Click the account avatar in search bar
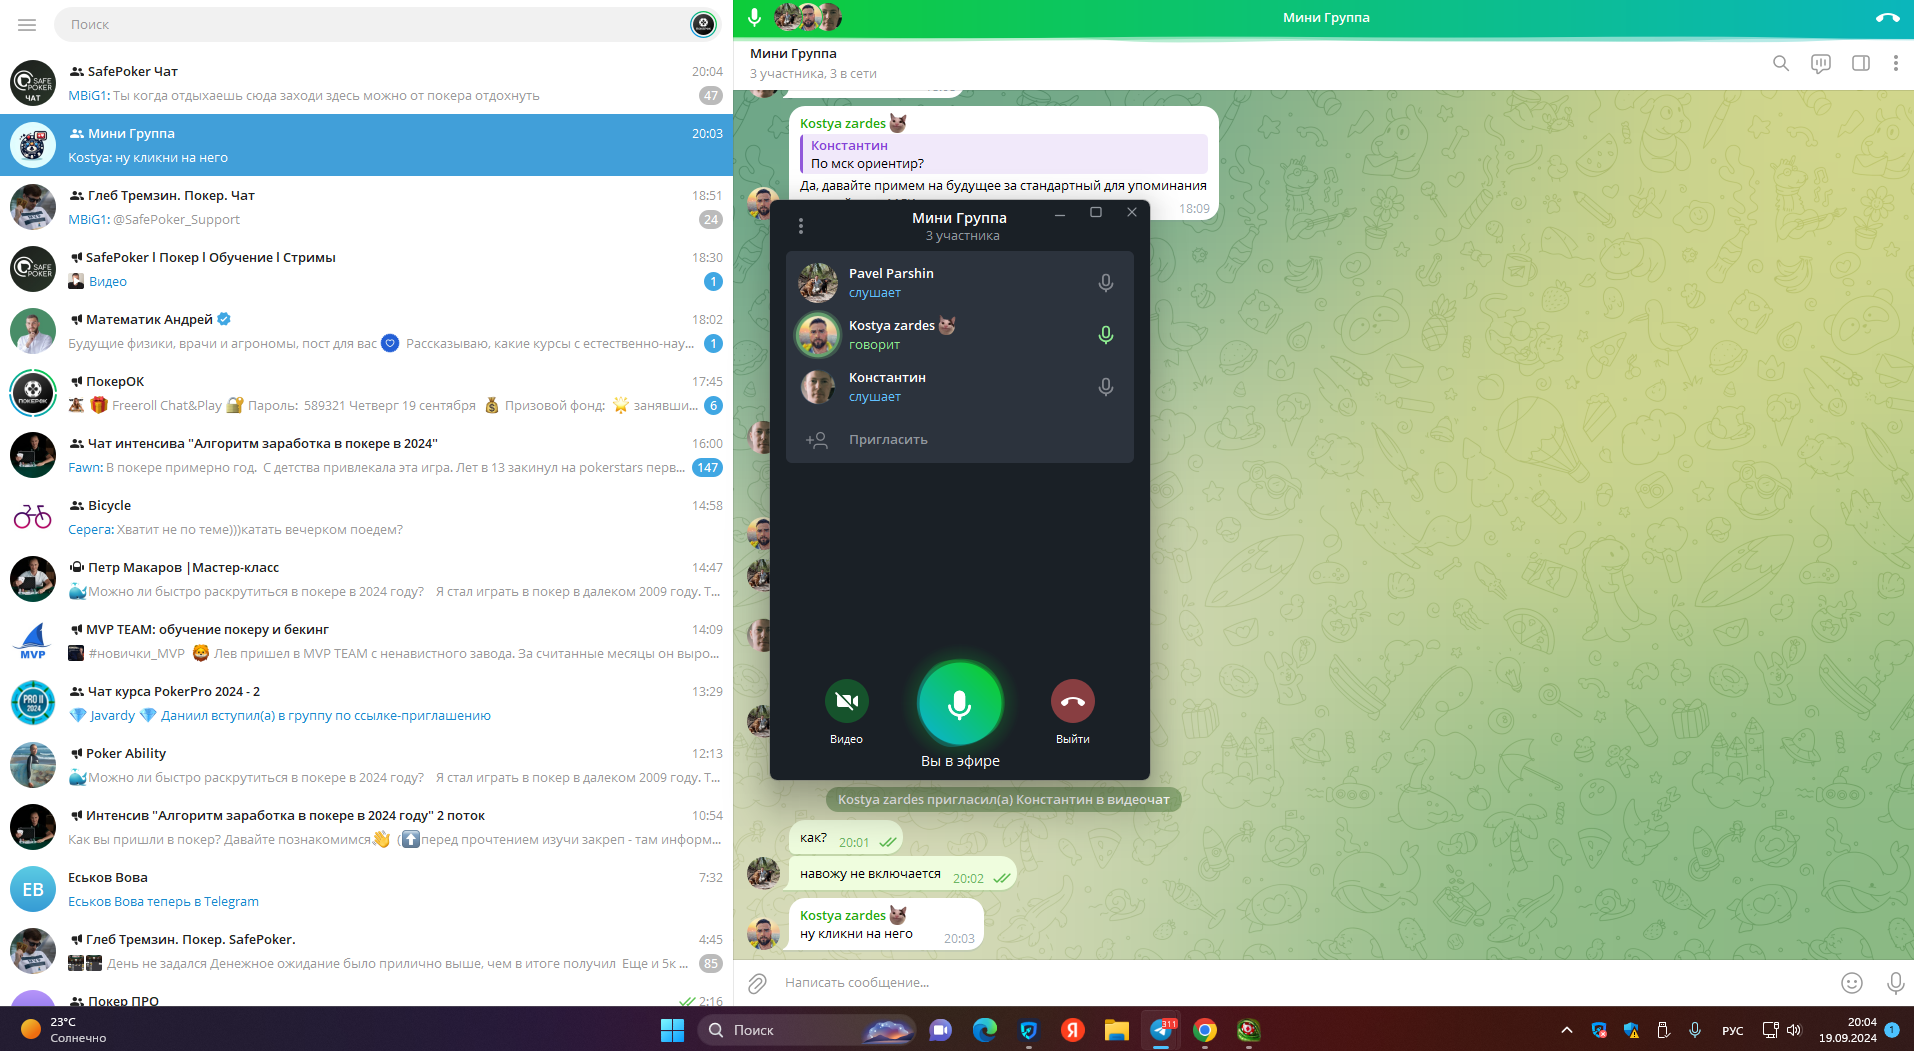This screenshot has width=1914, height=1051. pyautogui.click(x=704, y=24)
